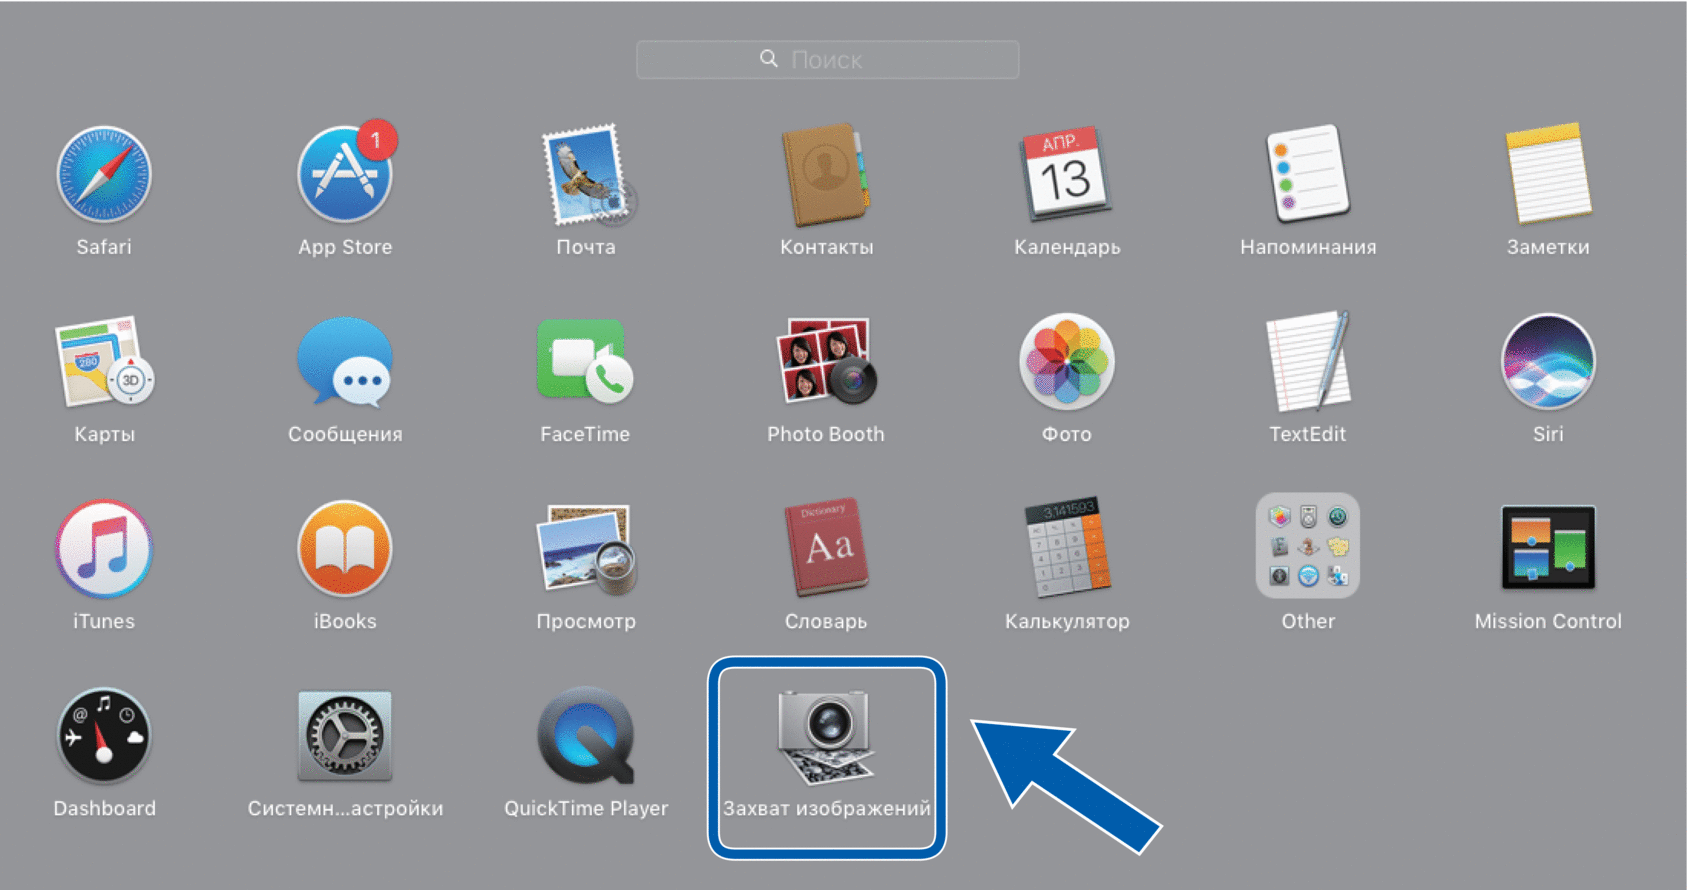Open the Заметки notes app

tap(1548, 173)
